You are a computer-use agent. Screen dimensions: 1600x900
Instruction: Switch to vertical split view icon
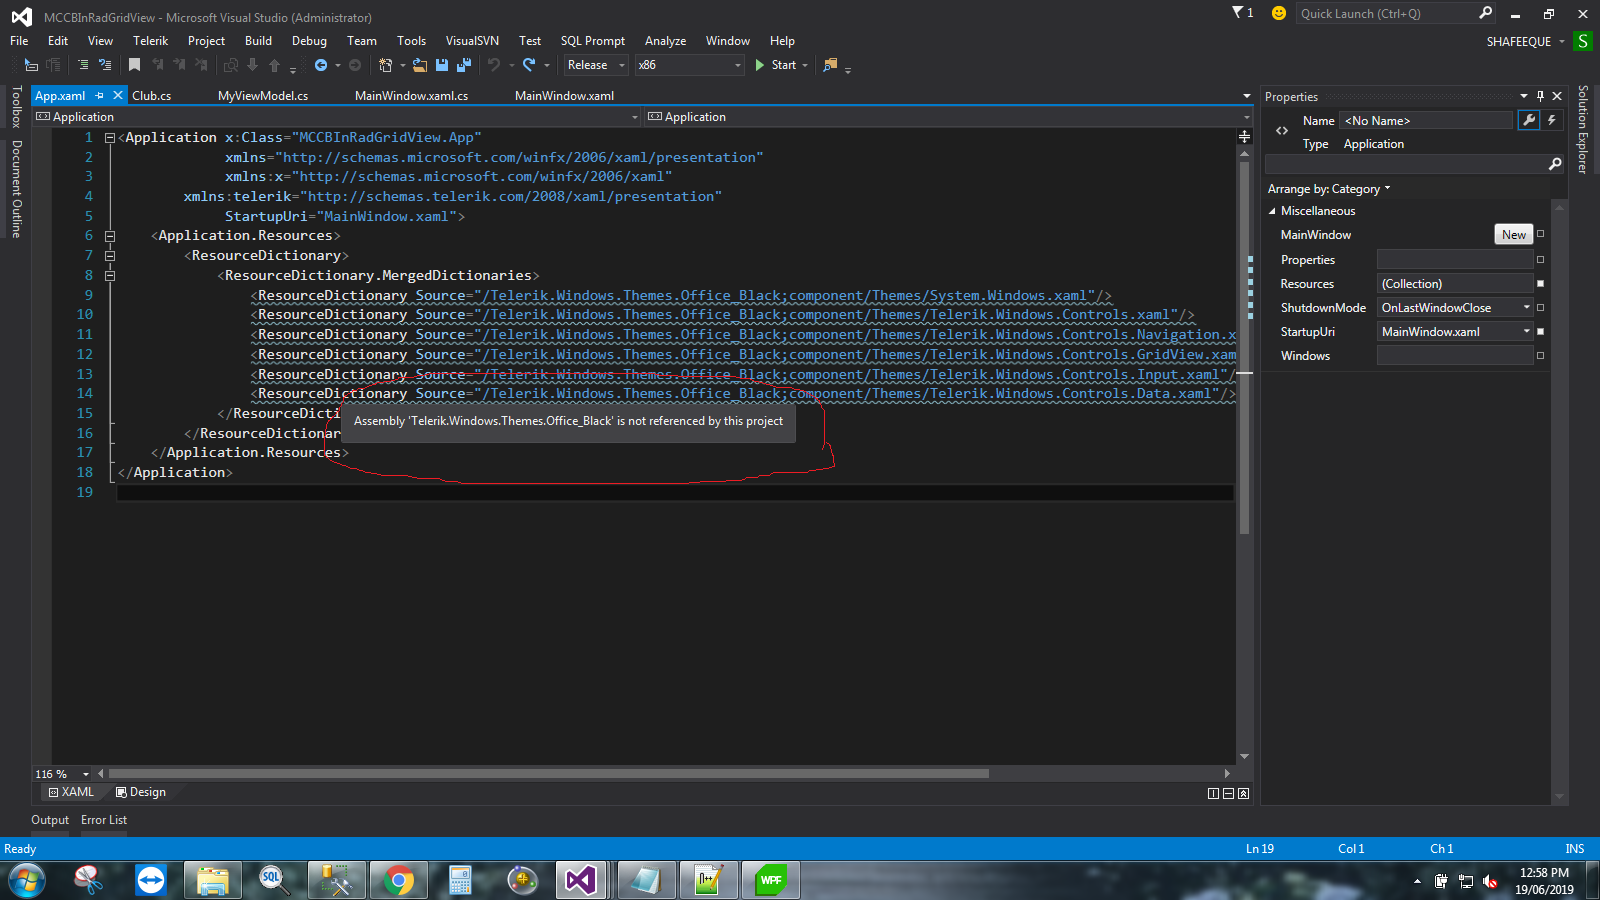point(1213,794)
